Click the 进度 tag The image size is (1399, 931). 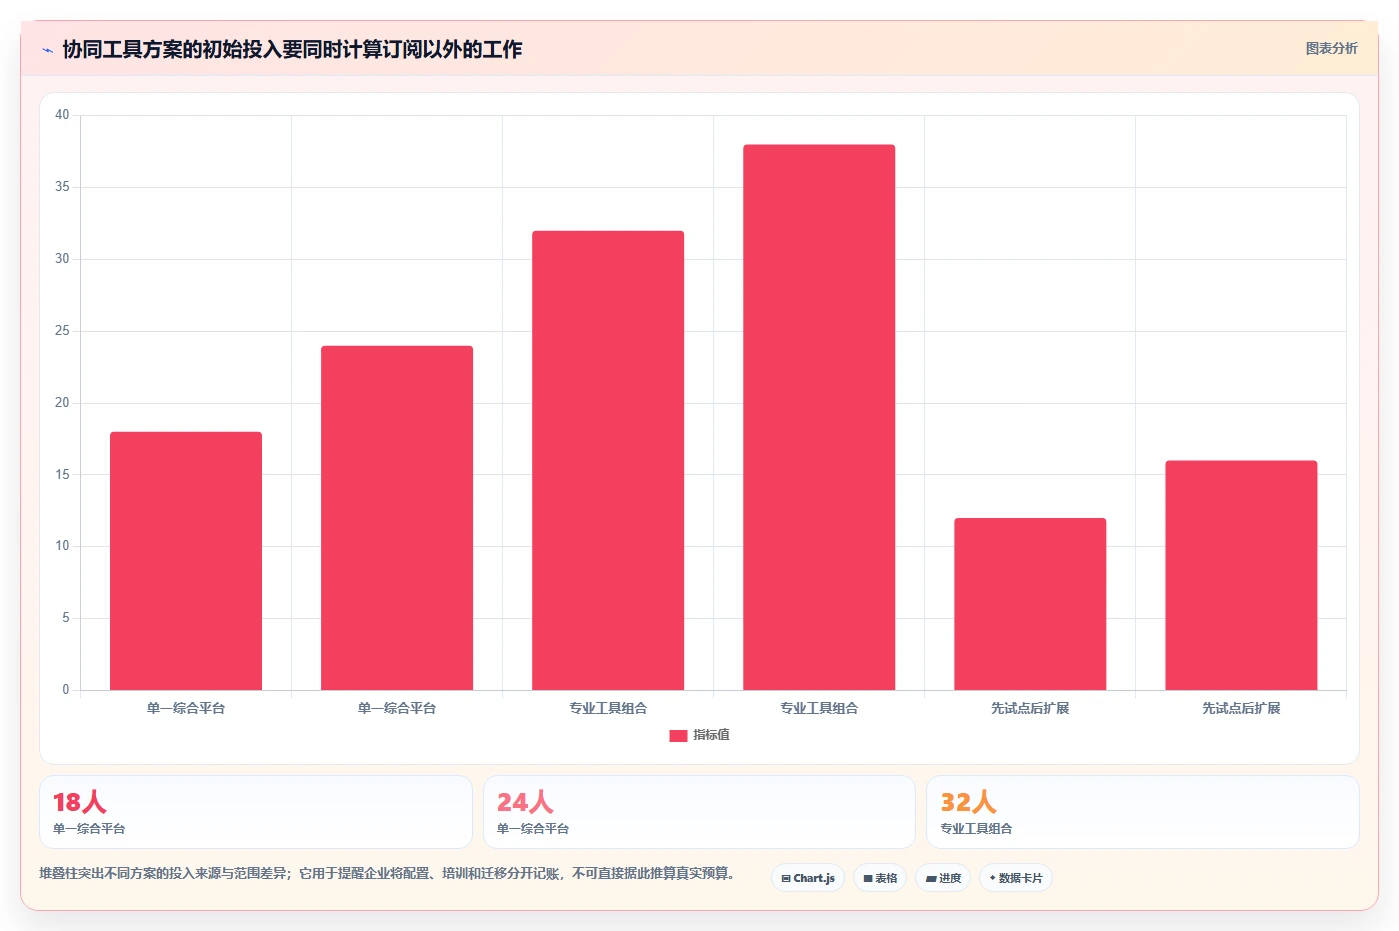943,878
